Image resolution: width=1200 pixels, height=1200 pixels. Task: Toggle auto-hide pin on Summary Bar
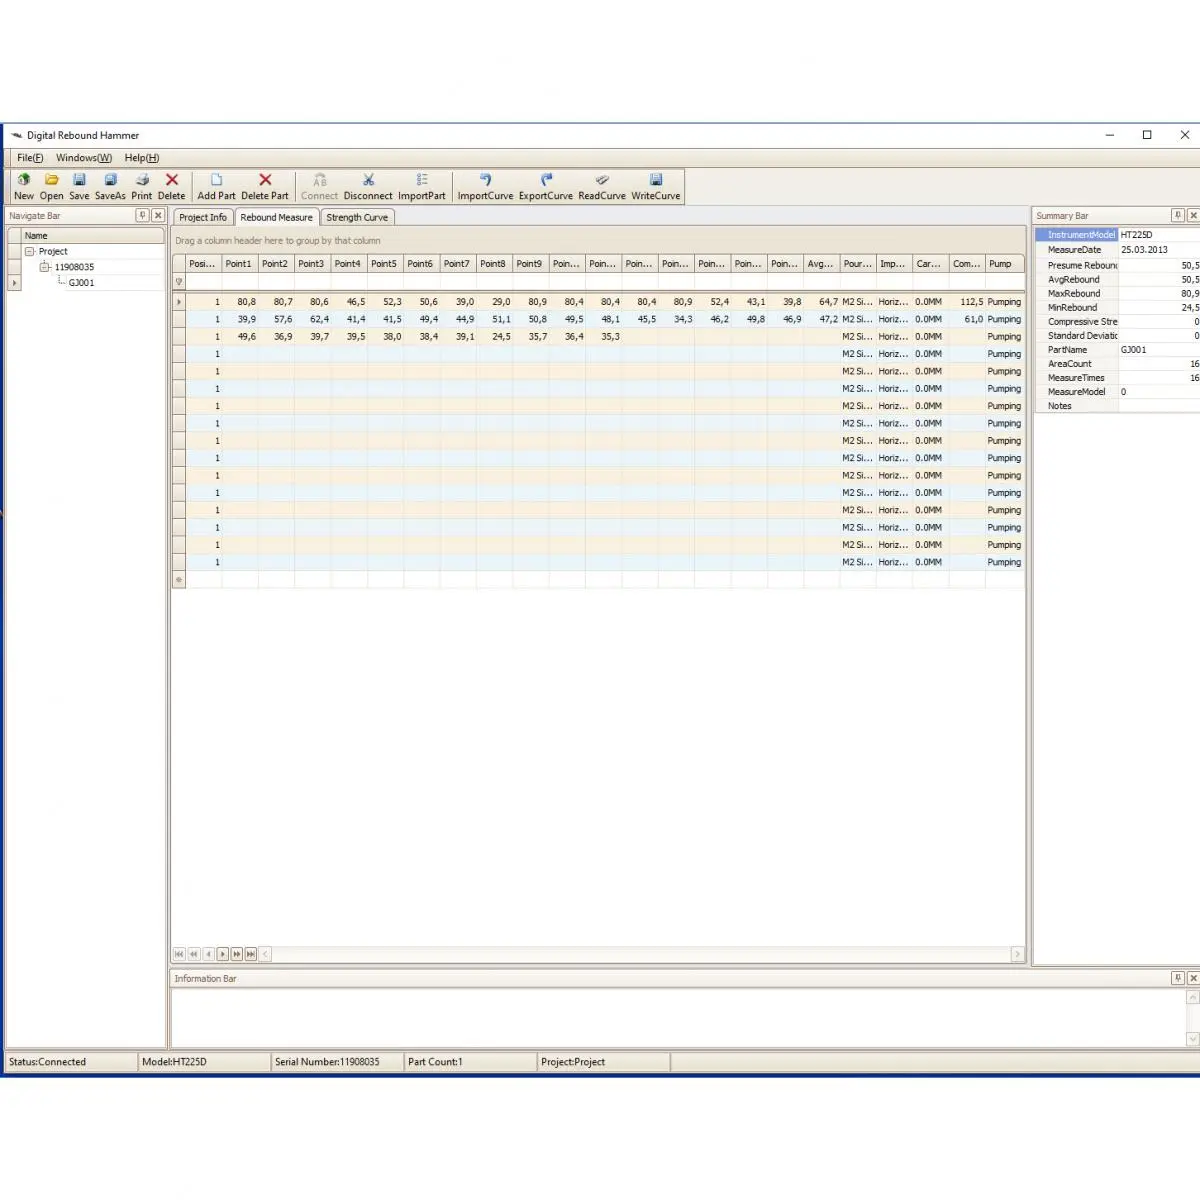(1177, 216)
